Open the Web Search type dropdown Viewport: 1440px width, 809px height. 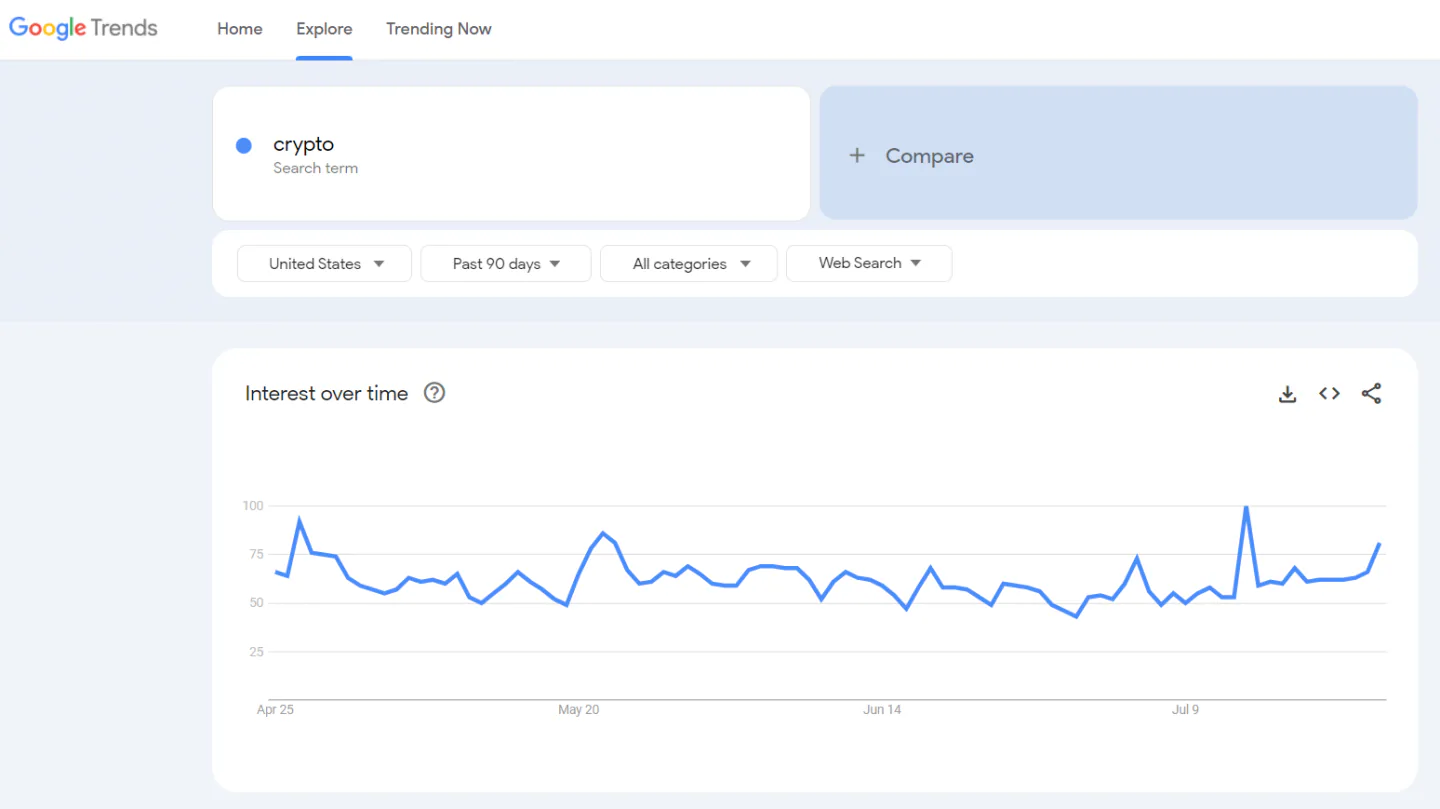[869, 263]
